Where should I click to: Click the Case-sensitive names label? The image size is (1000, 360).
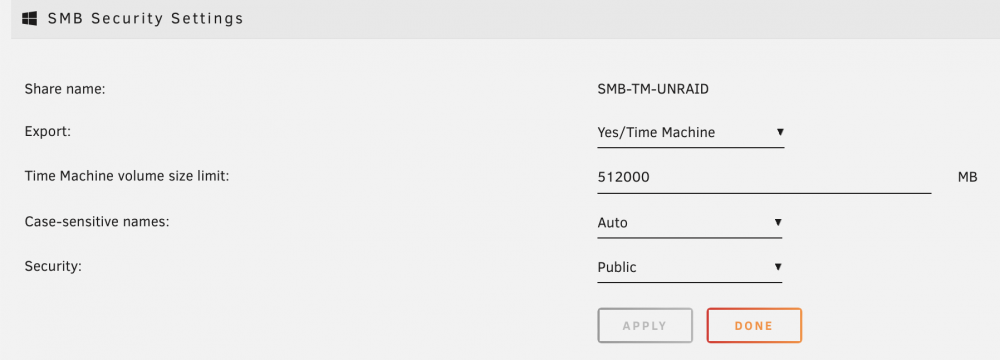pyautogui.click(x=96, y=222)
